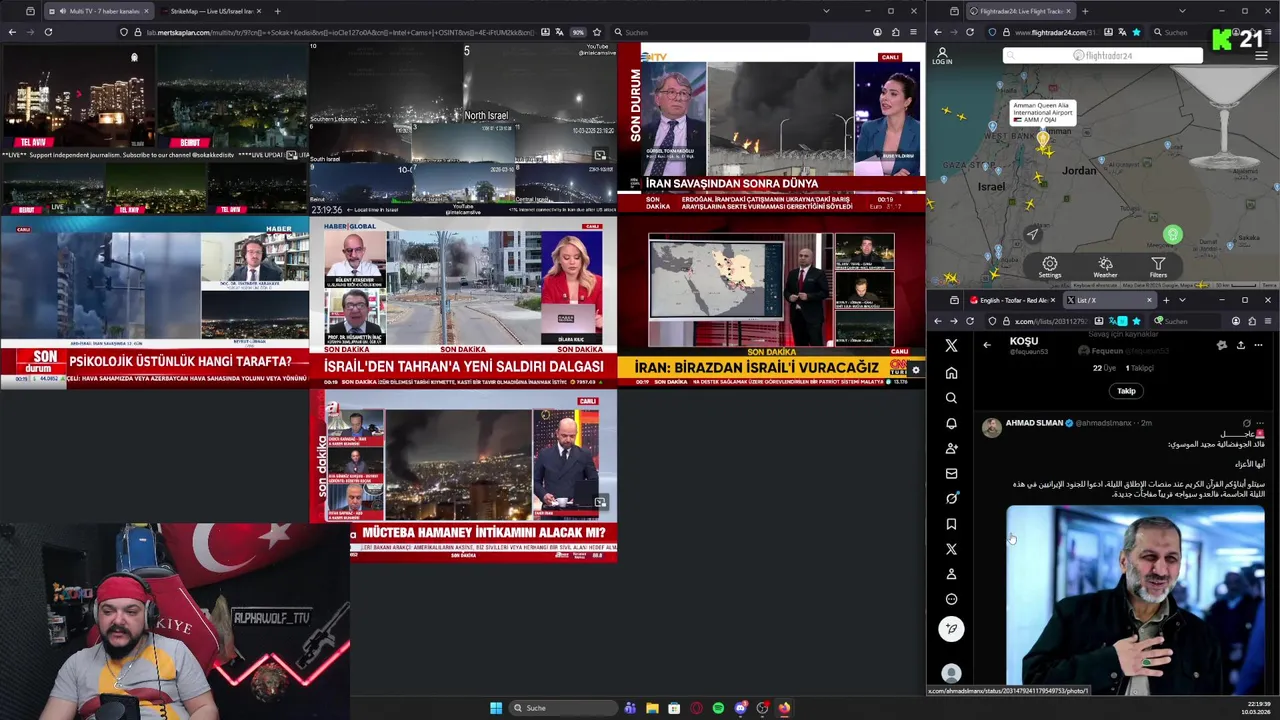The width and height of the screenshot is (1280, 720).
Task: Open more options for KOŞU list
Action: click(x=1258, y=345)
